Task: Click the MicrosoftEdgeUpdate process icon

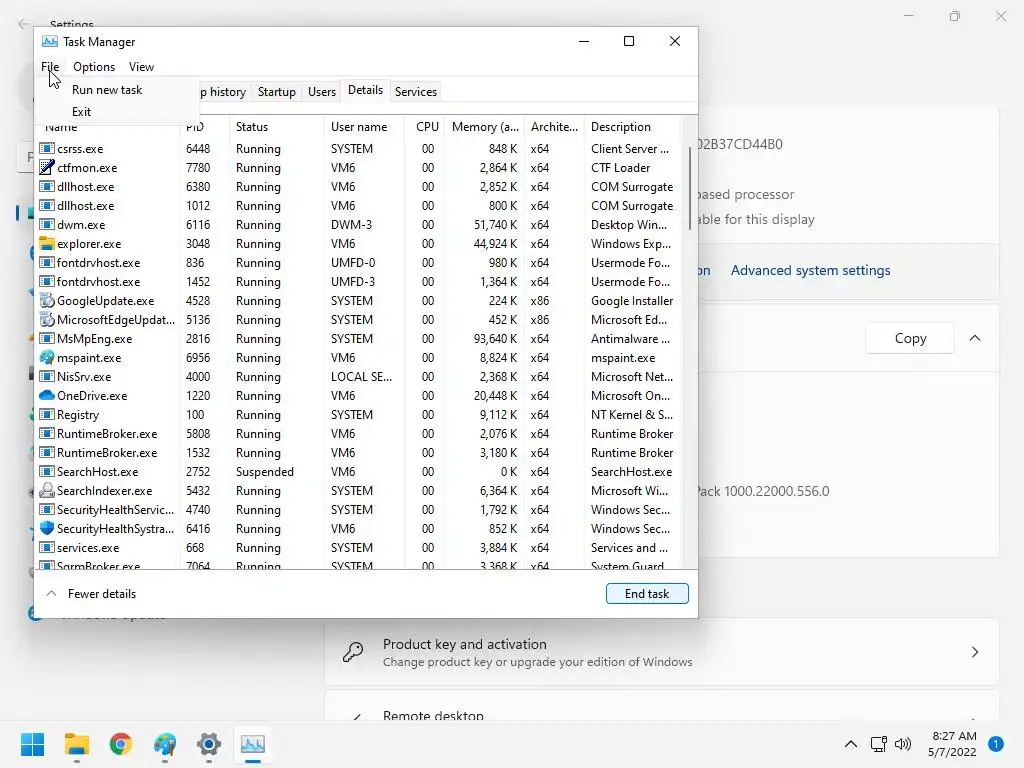Action: click(x=46, y=319)
